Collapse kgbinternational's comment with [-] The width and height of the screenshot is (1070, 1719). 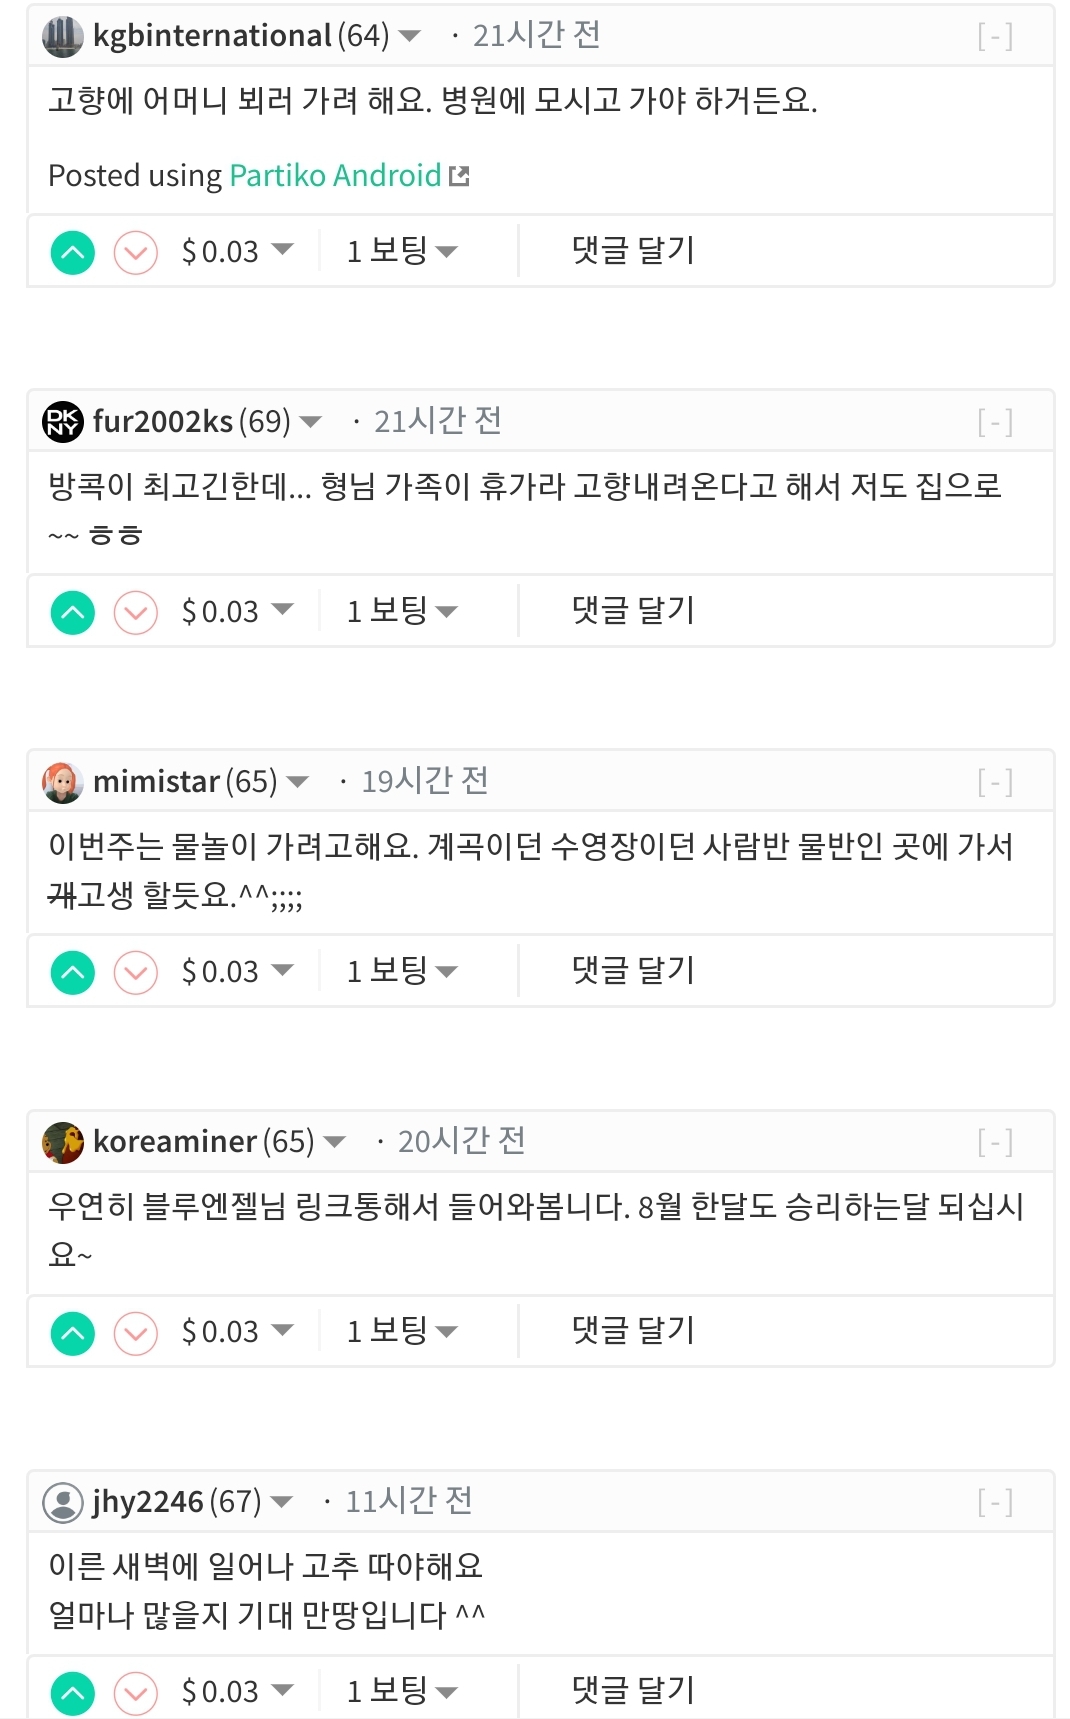(x=995, y=37)
